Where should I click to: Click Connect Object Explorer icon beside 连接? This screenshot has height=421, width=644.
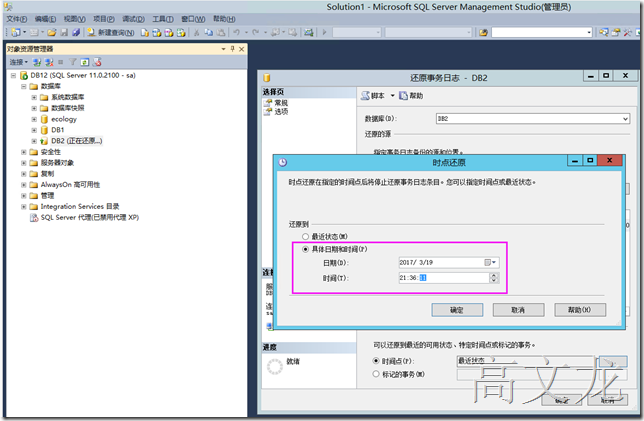(x=37, y=62)
